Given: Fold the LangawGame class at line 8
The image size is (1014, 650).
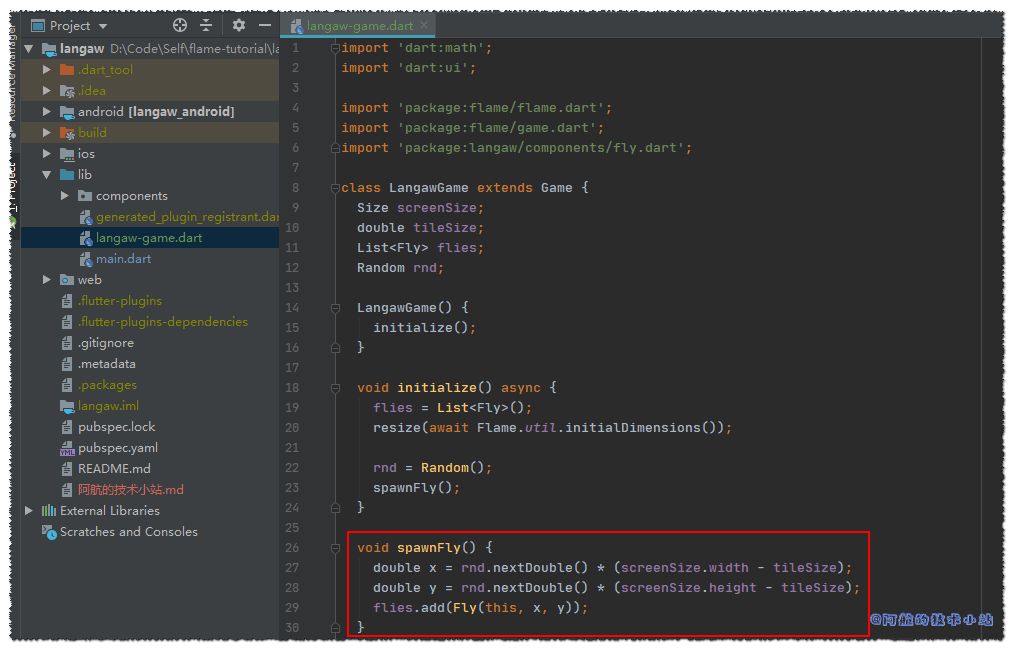Looking at the screenshot, I should pyautogui.click(x=335, y=188).
